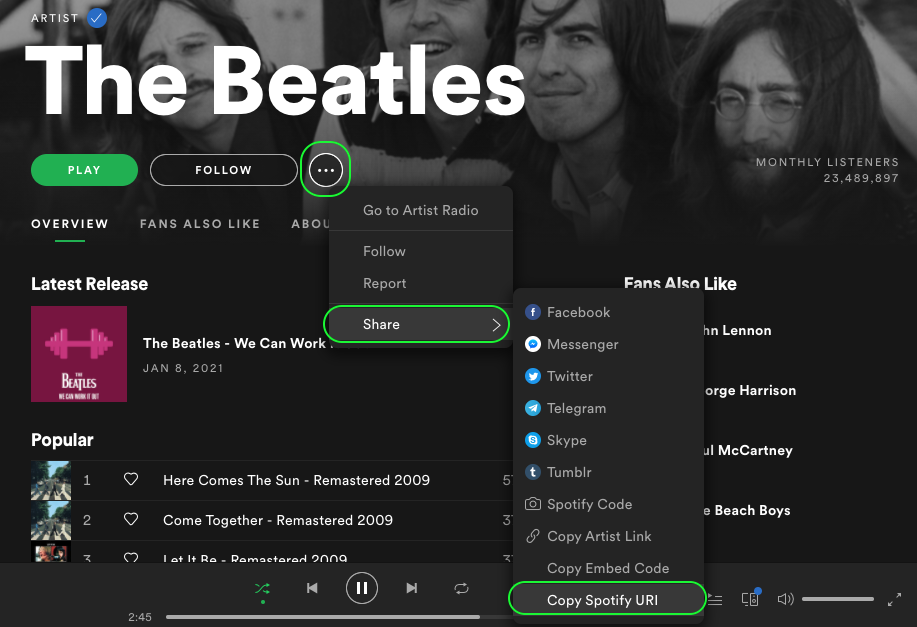
Task: Open Paul McCartney artist link
Action: (748, 450)
